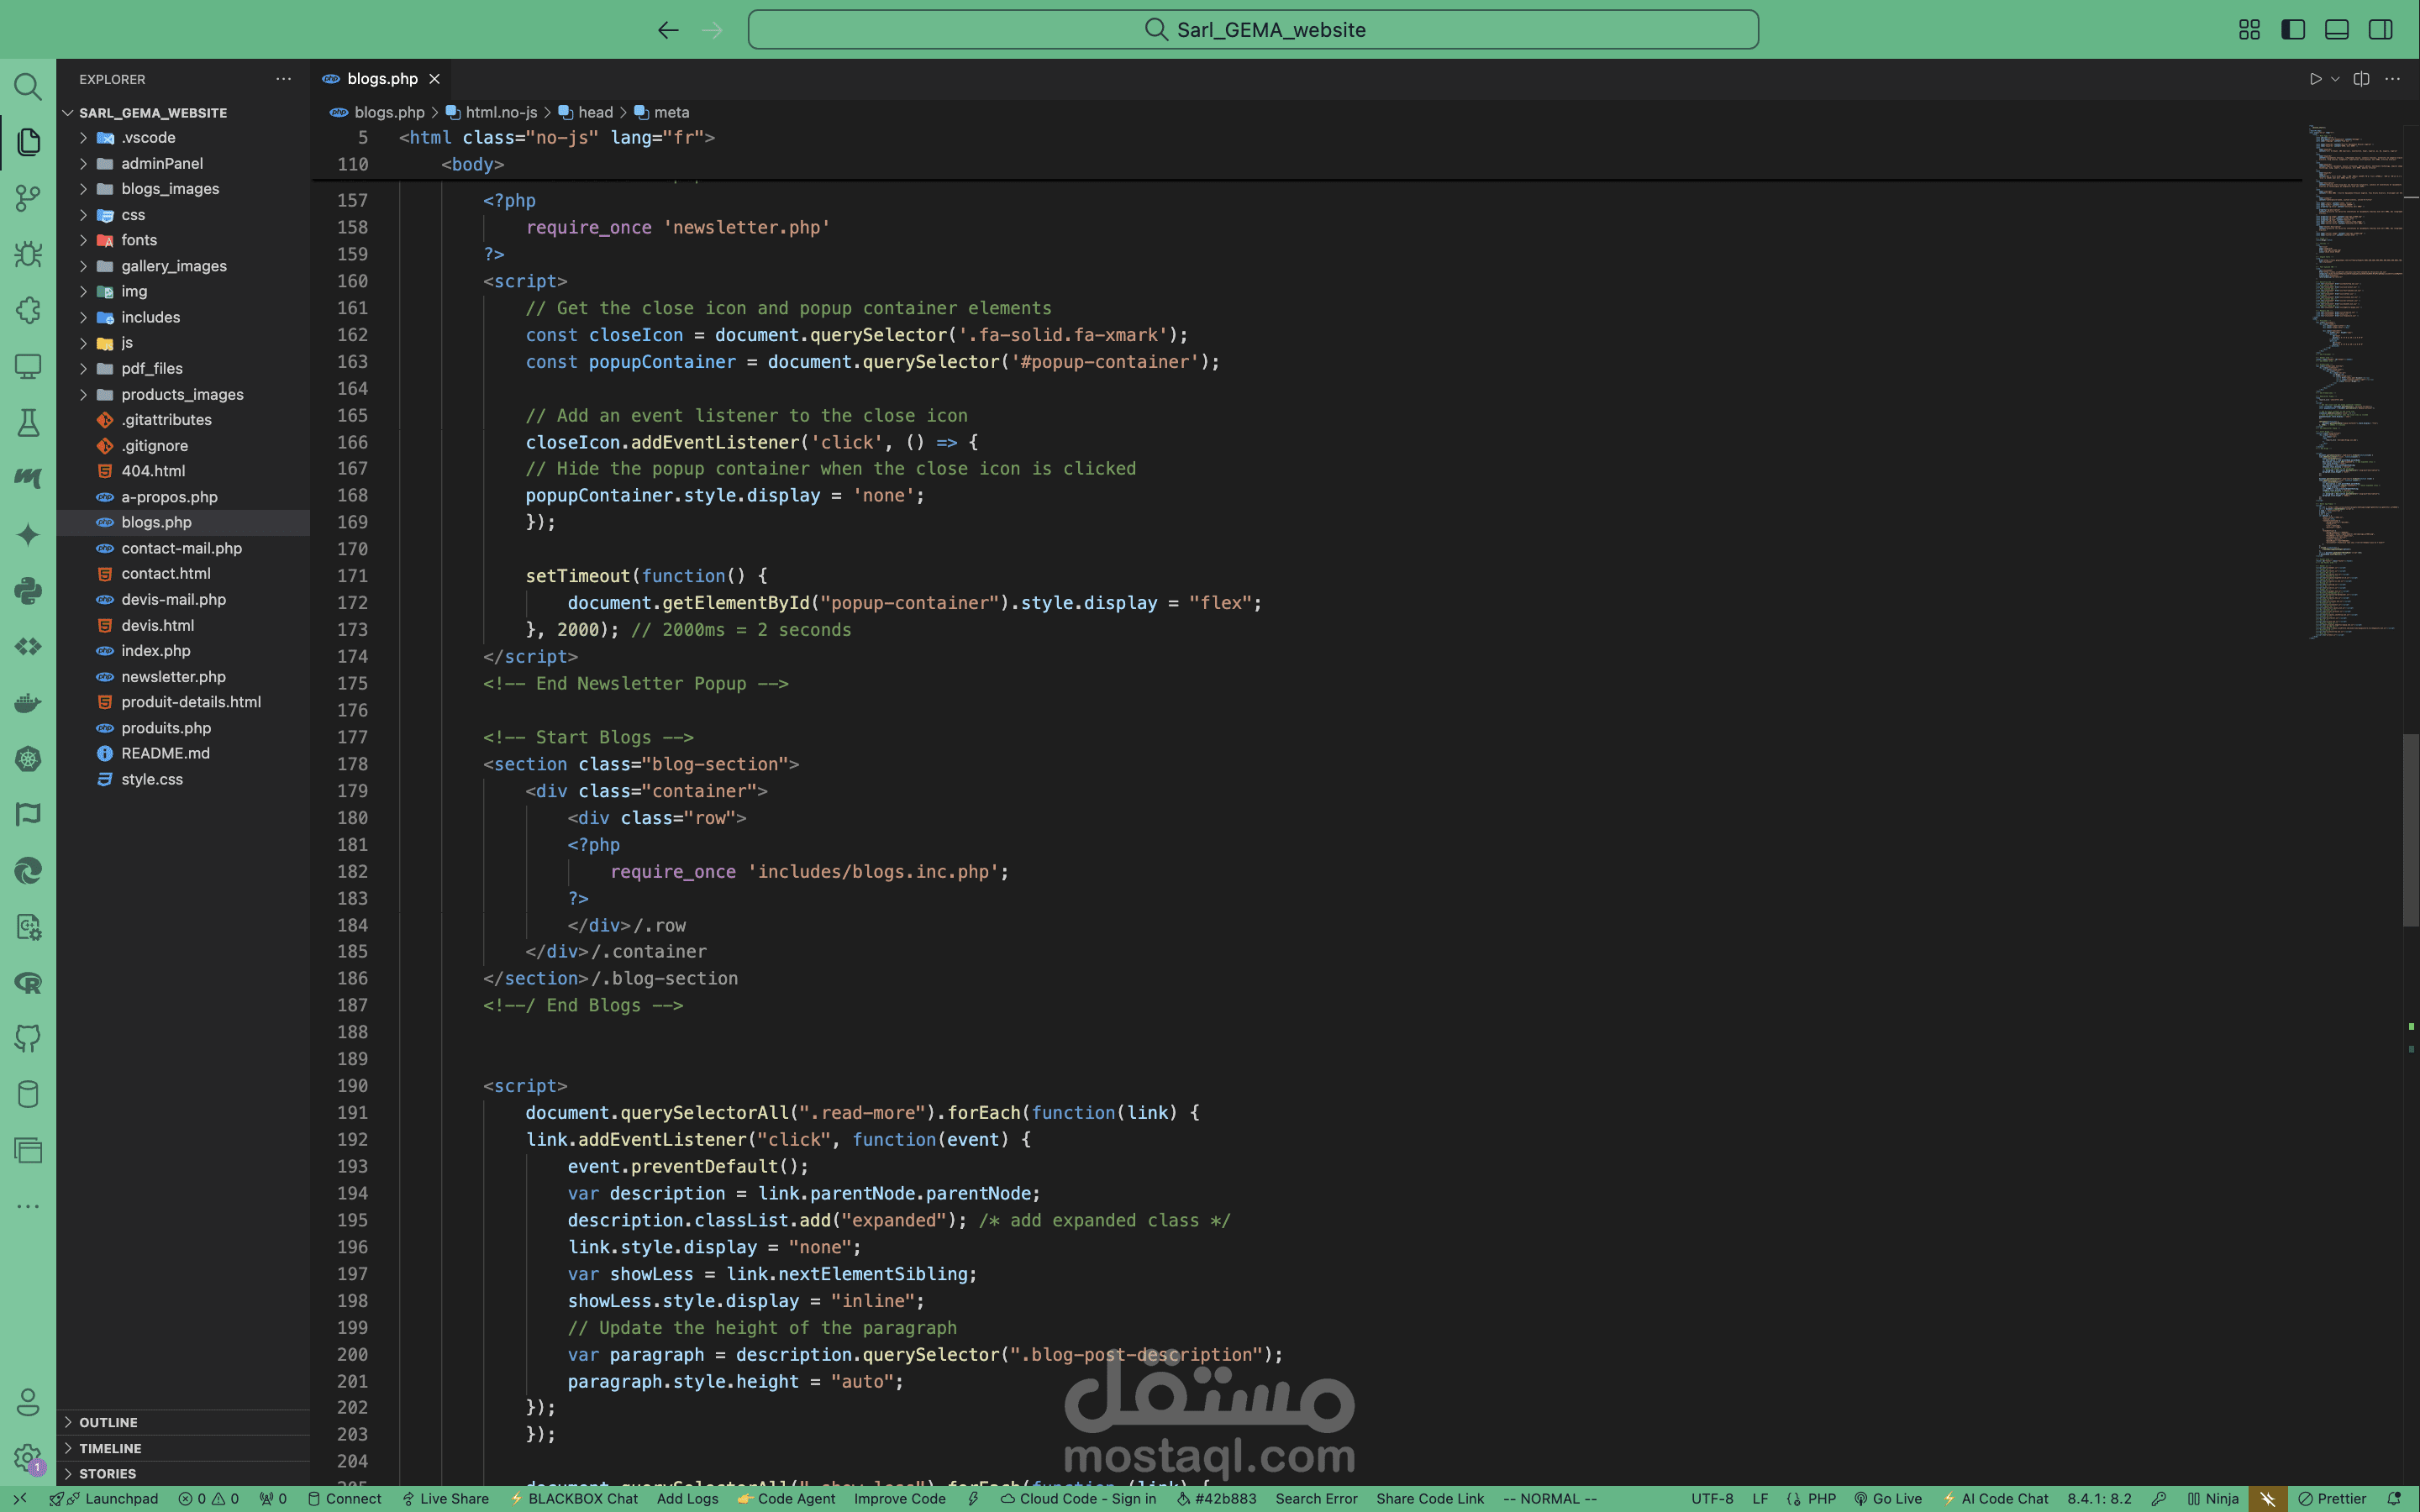
Task: Click the UTF-8 encoding indicator
Action: pyautogui.click(x=1712, y=1498)
